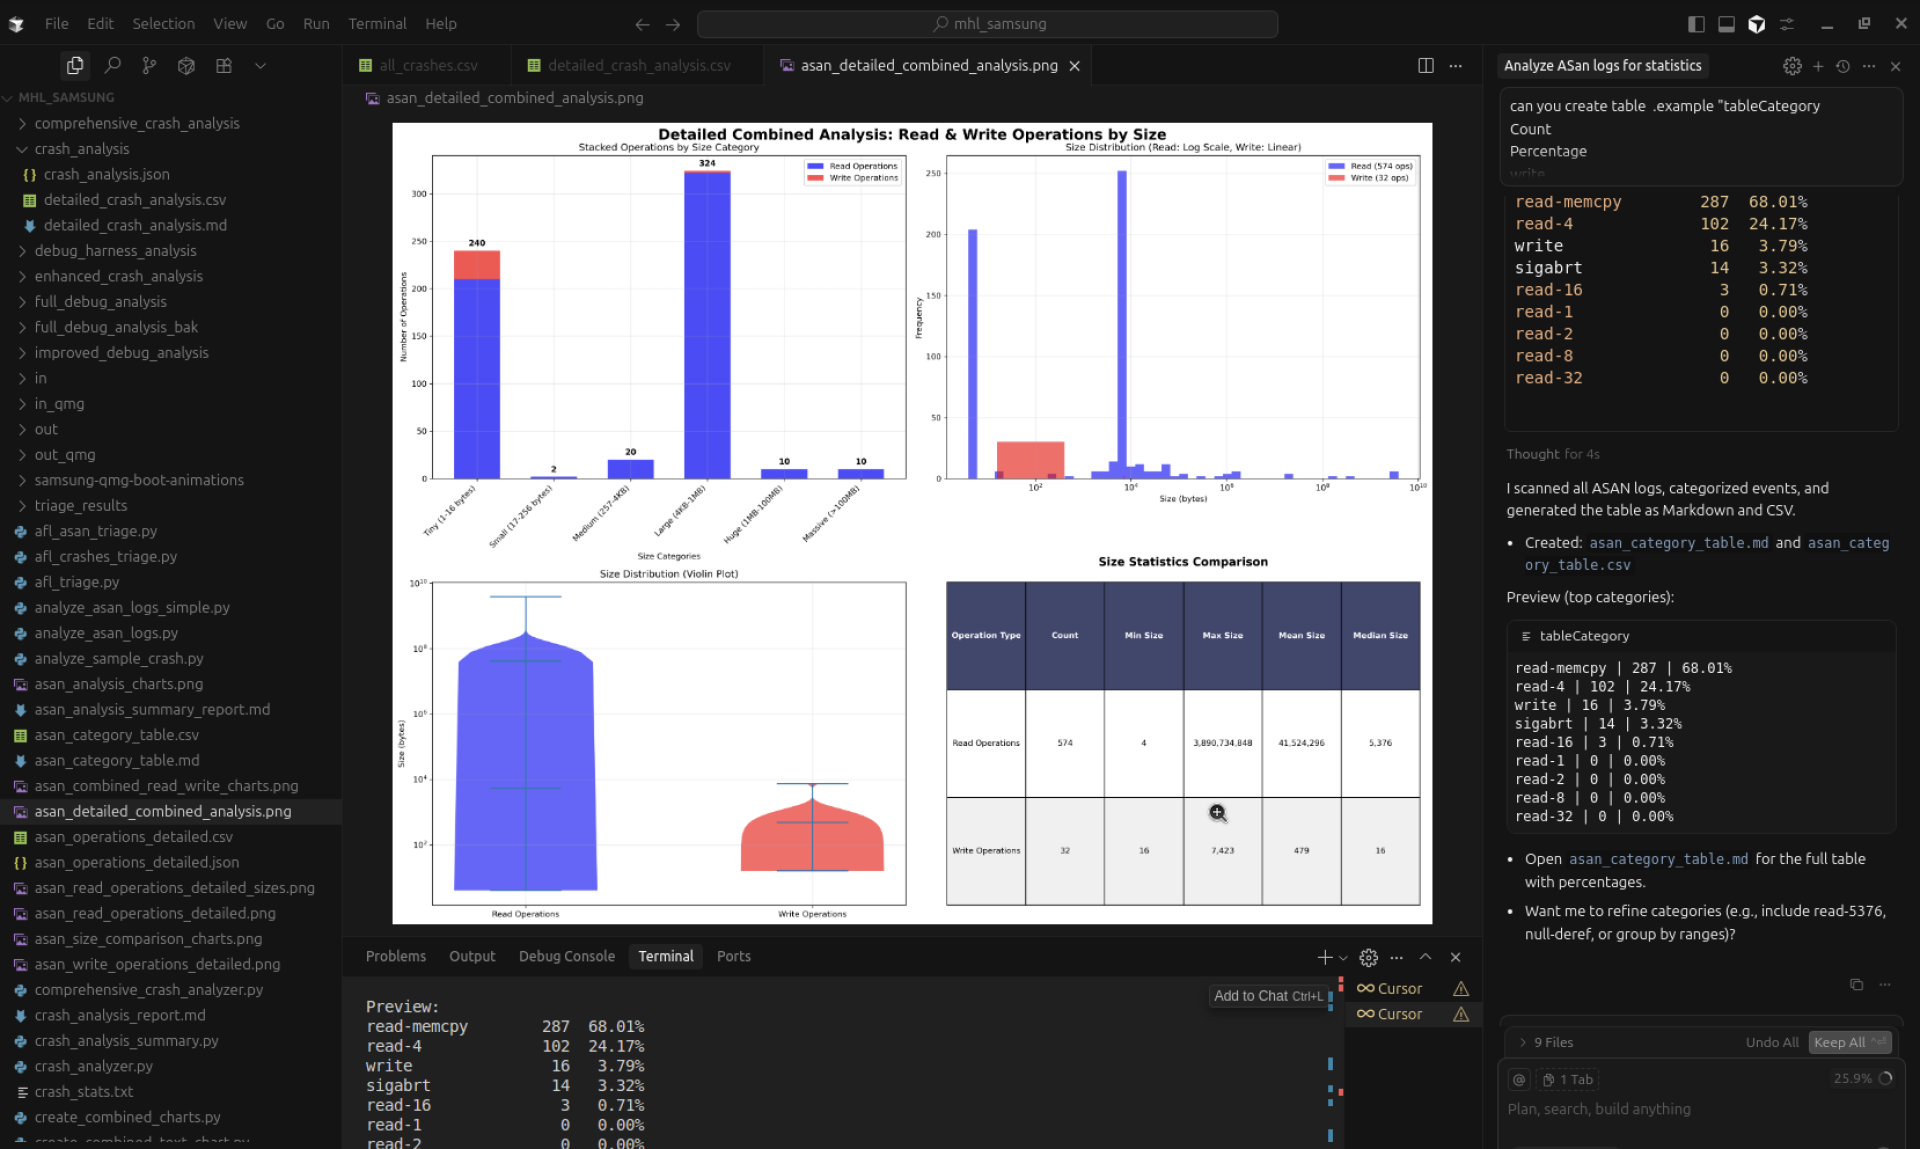The height and width of the screenshot is (1149, 1920).
Task: Toggle the AI chat pane
Action: 1757,24
